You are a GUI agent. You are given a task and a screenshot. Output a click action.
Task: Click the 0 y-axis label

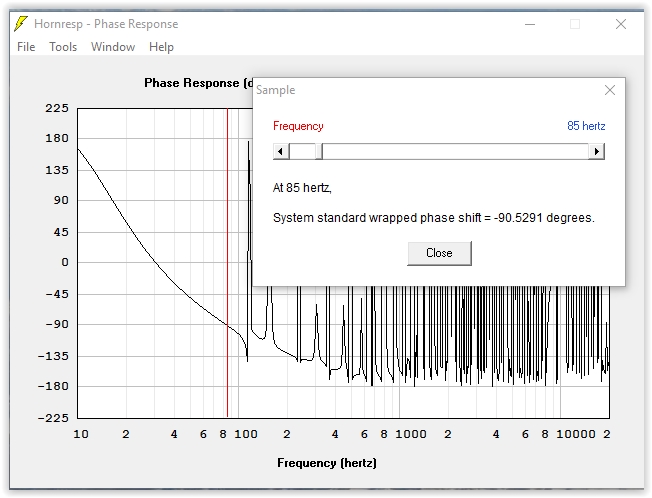pyautogui.click(x=65, y=262)
